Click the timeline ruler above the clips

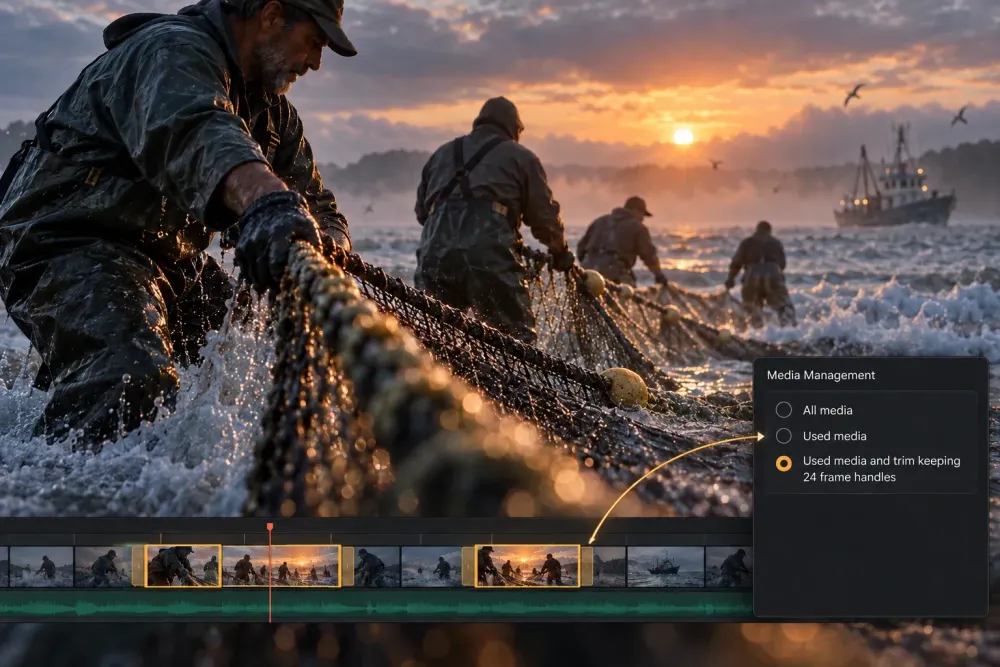(x=376, y=537)
